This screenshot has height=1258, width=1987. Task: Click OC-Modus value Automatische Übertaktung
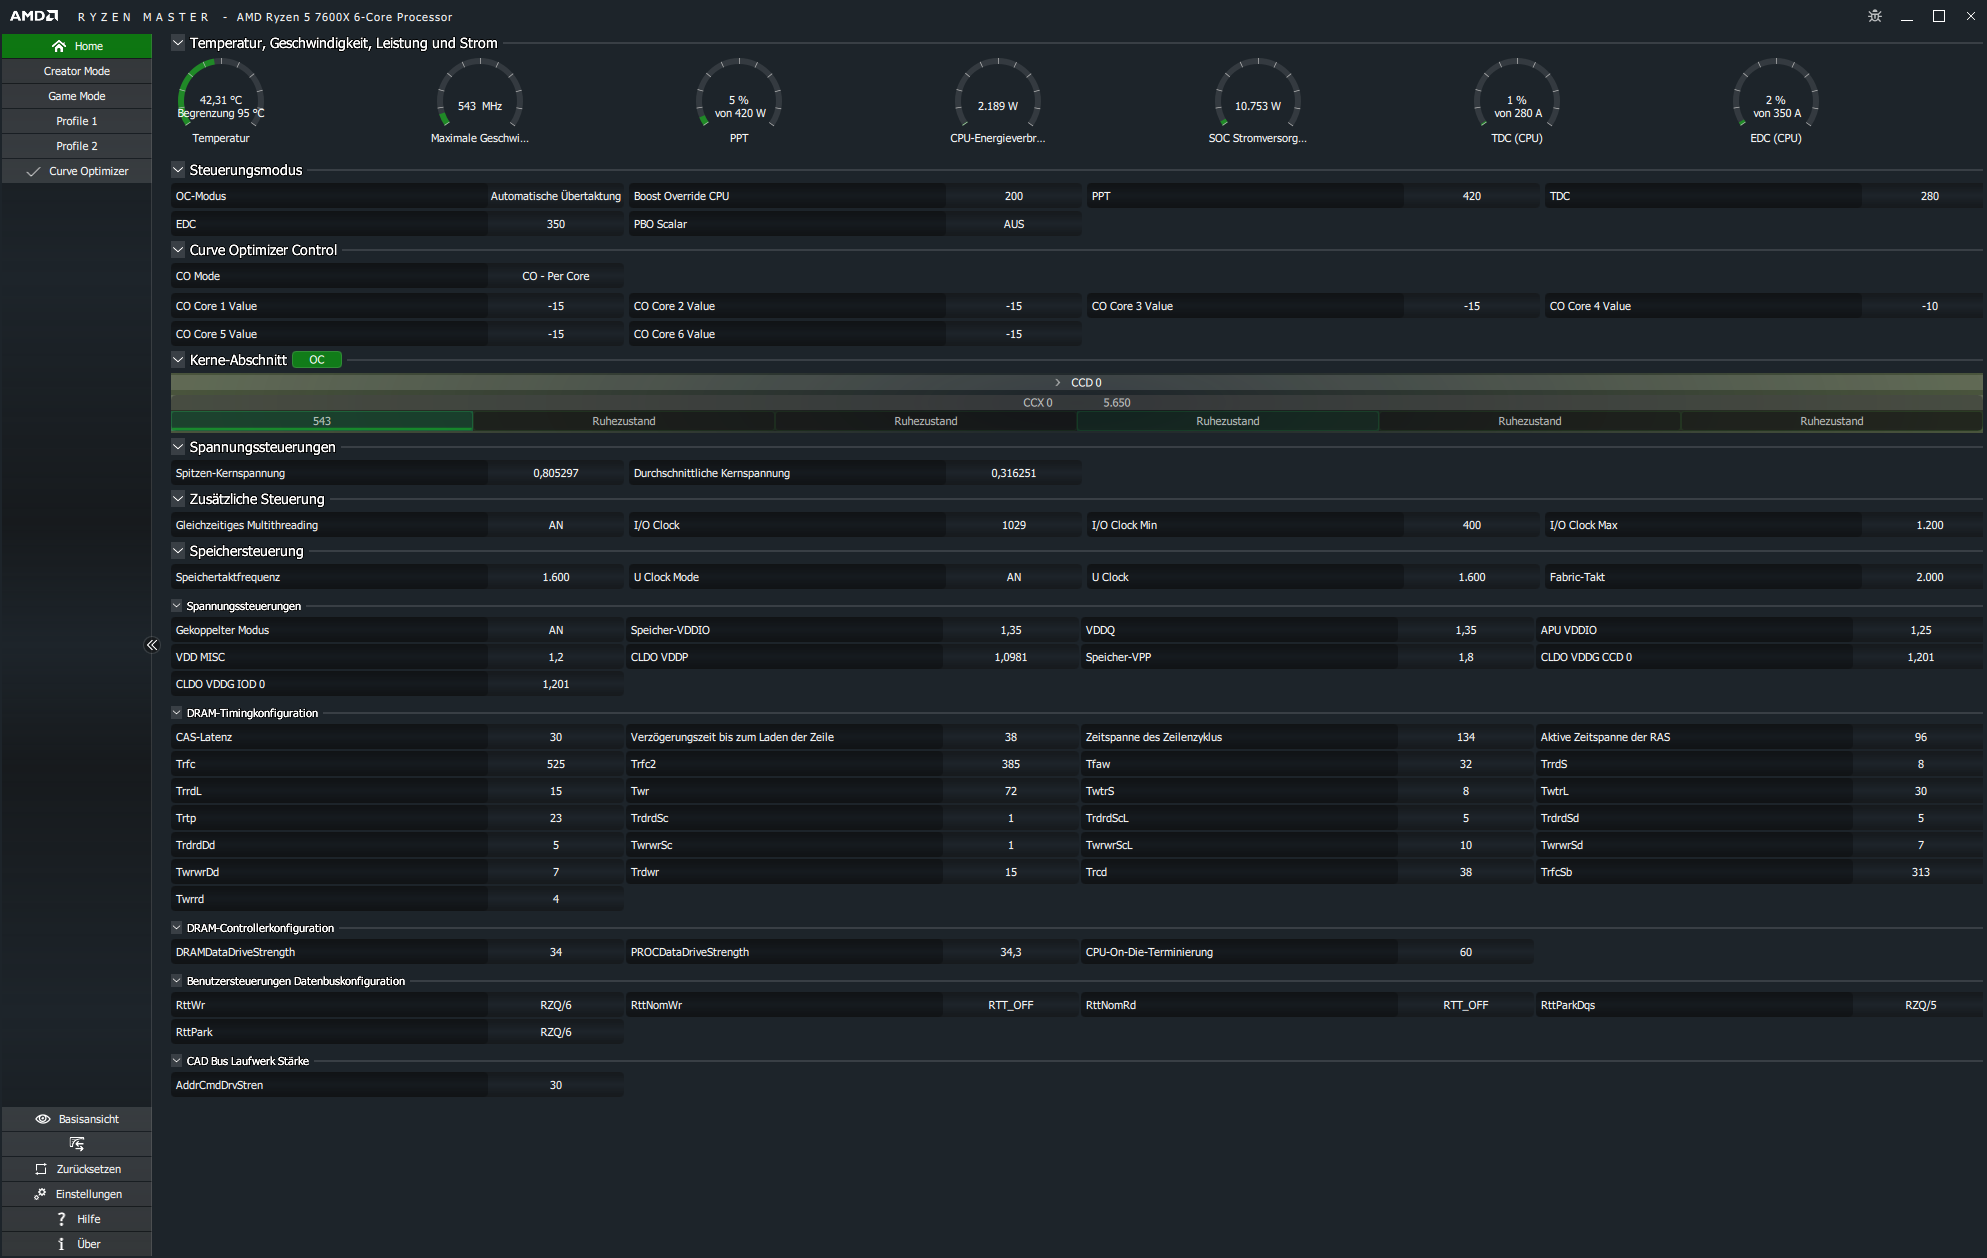pos(556,196)
